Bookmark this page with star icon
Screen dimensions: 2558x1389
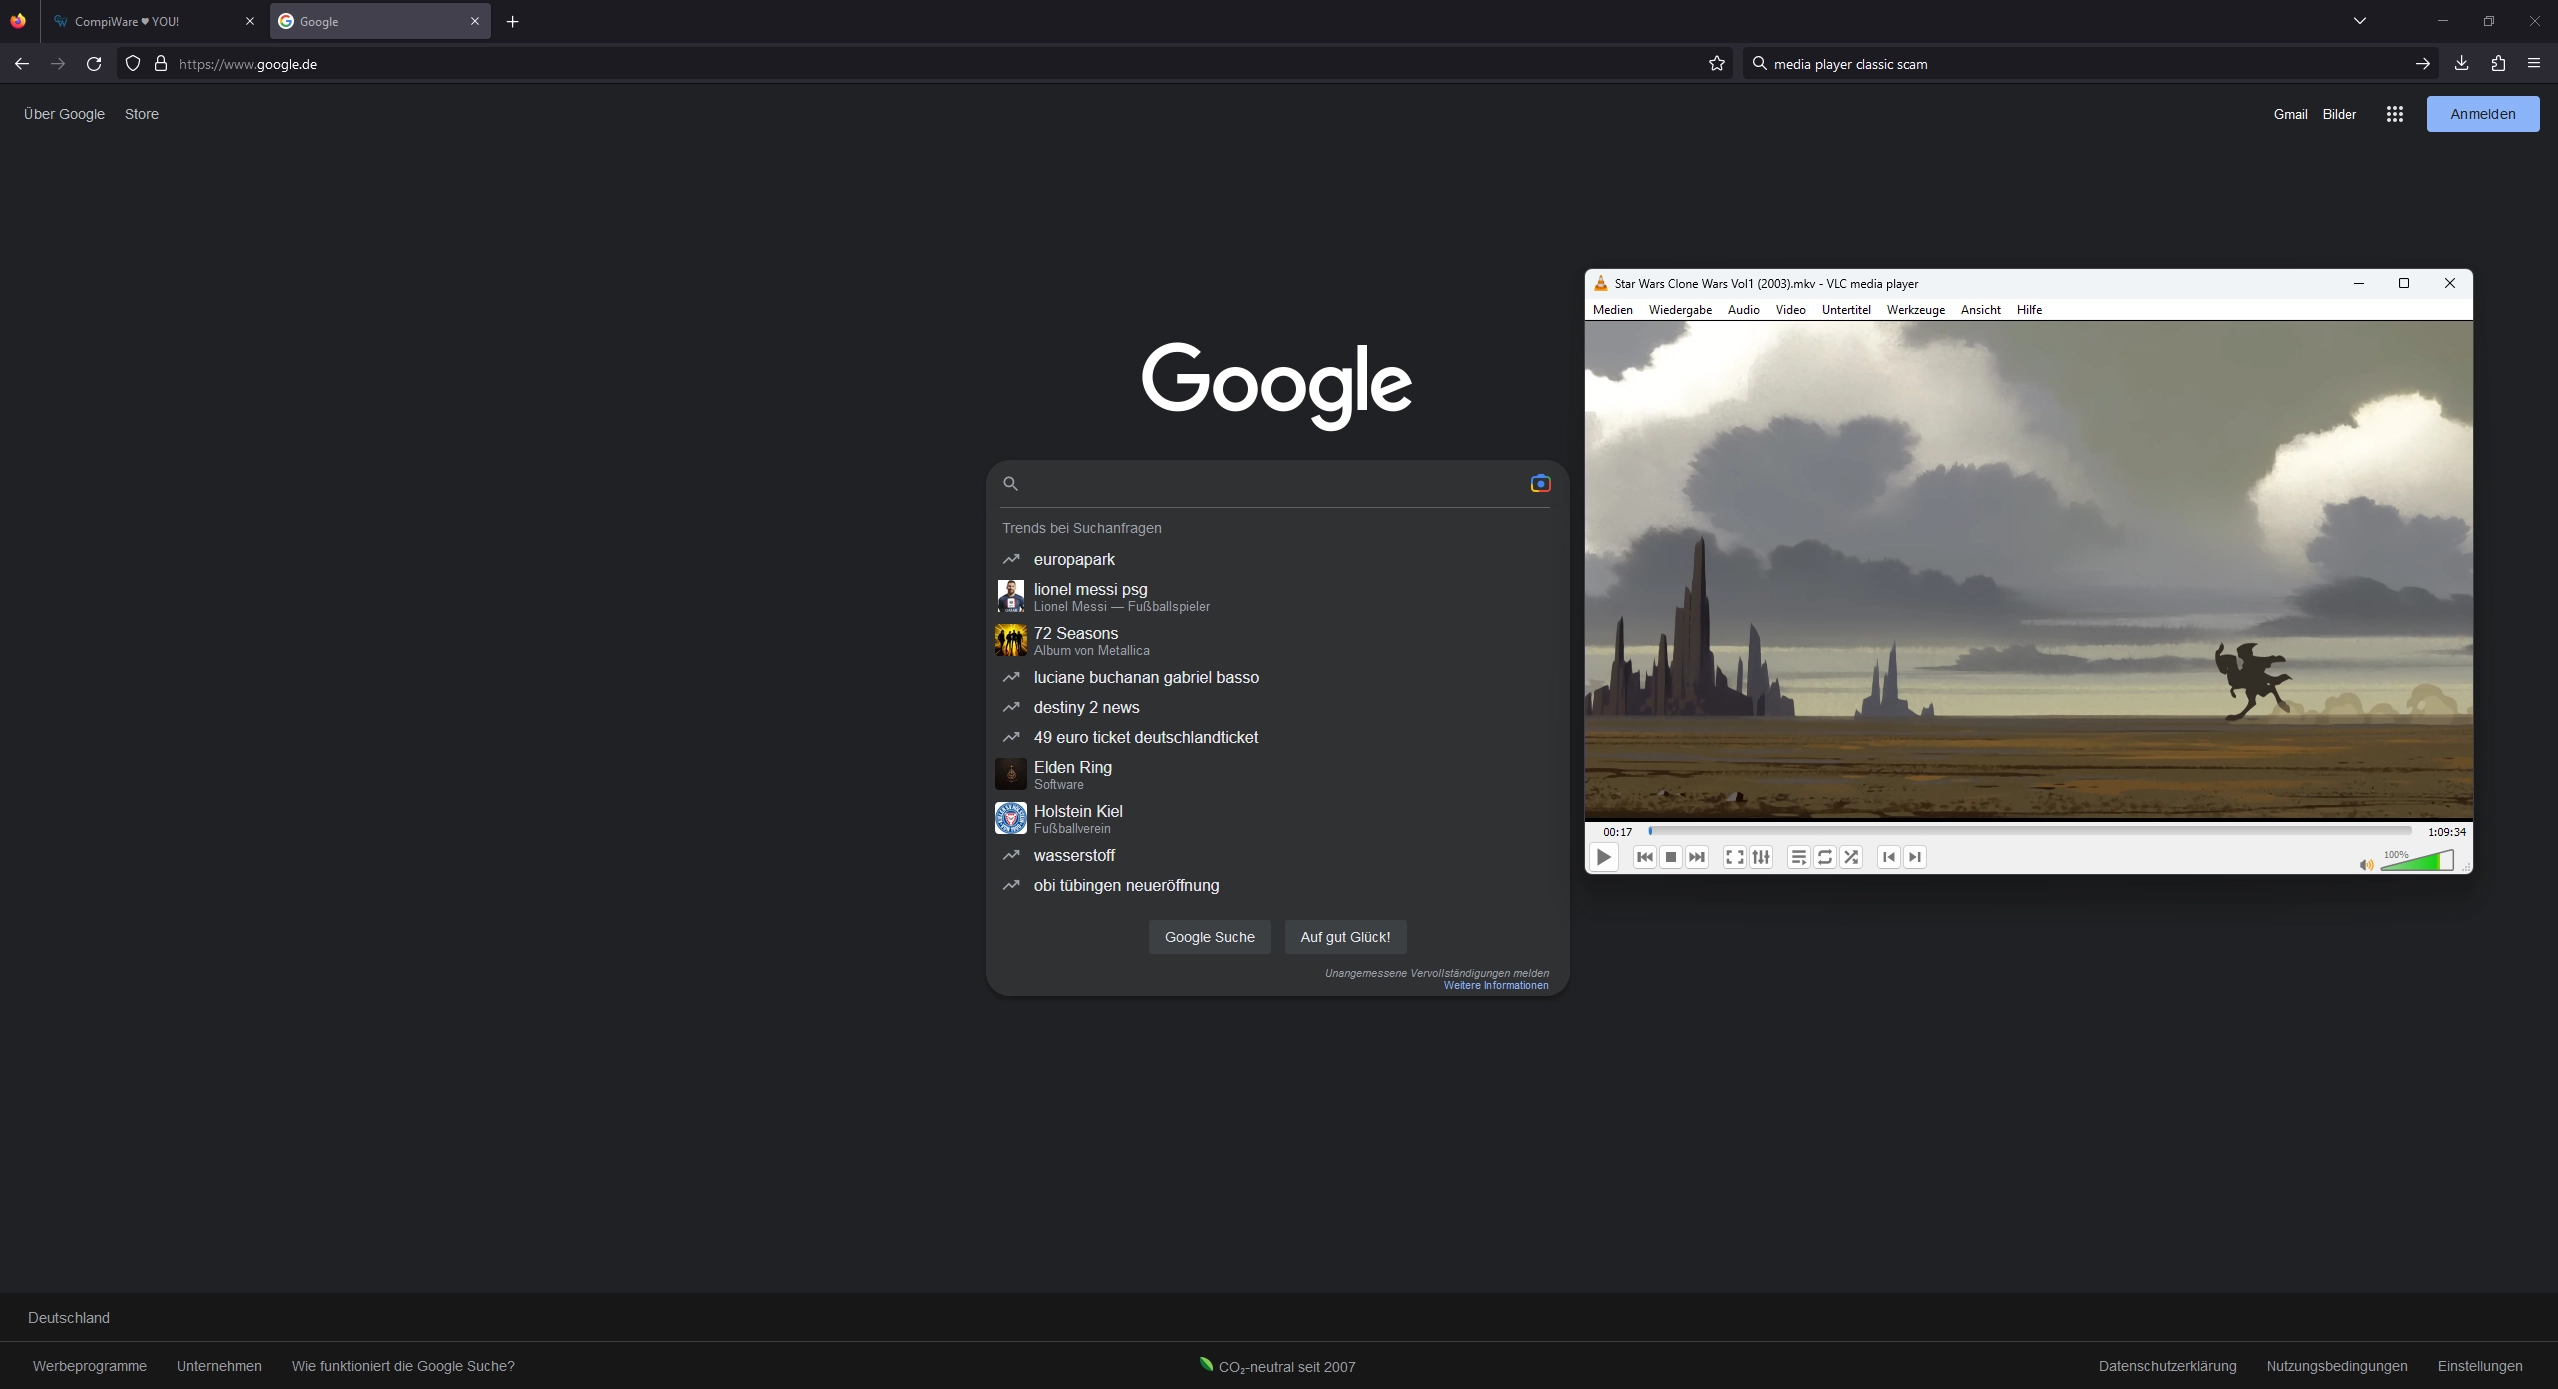click(x=1717, y=64)
